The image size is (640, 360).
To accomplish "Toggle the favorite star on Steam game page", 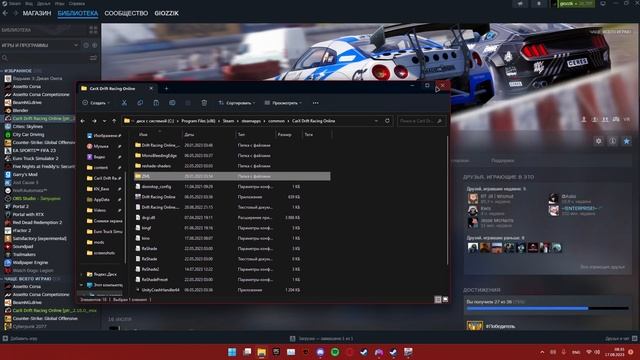I will 627,141.
